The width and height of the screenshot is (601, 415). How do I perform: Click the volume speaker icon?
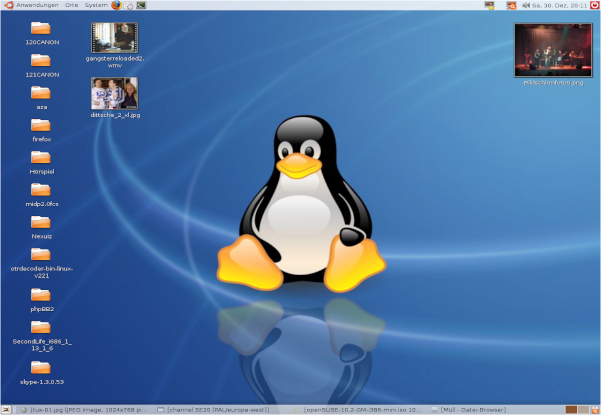(525, 5)
